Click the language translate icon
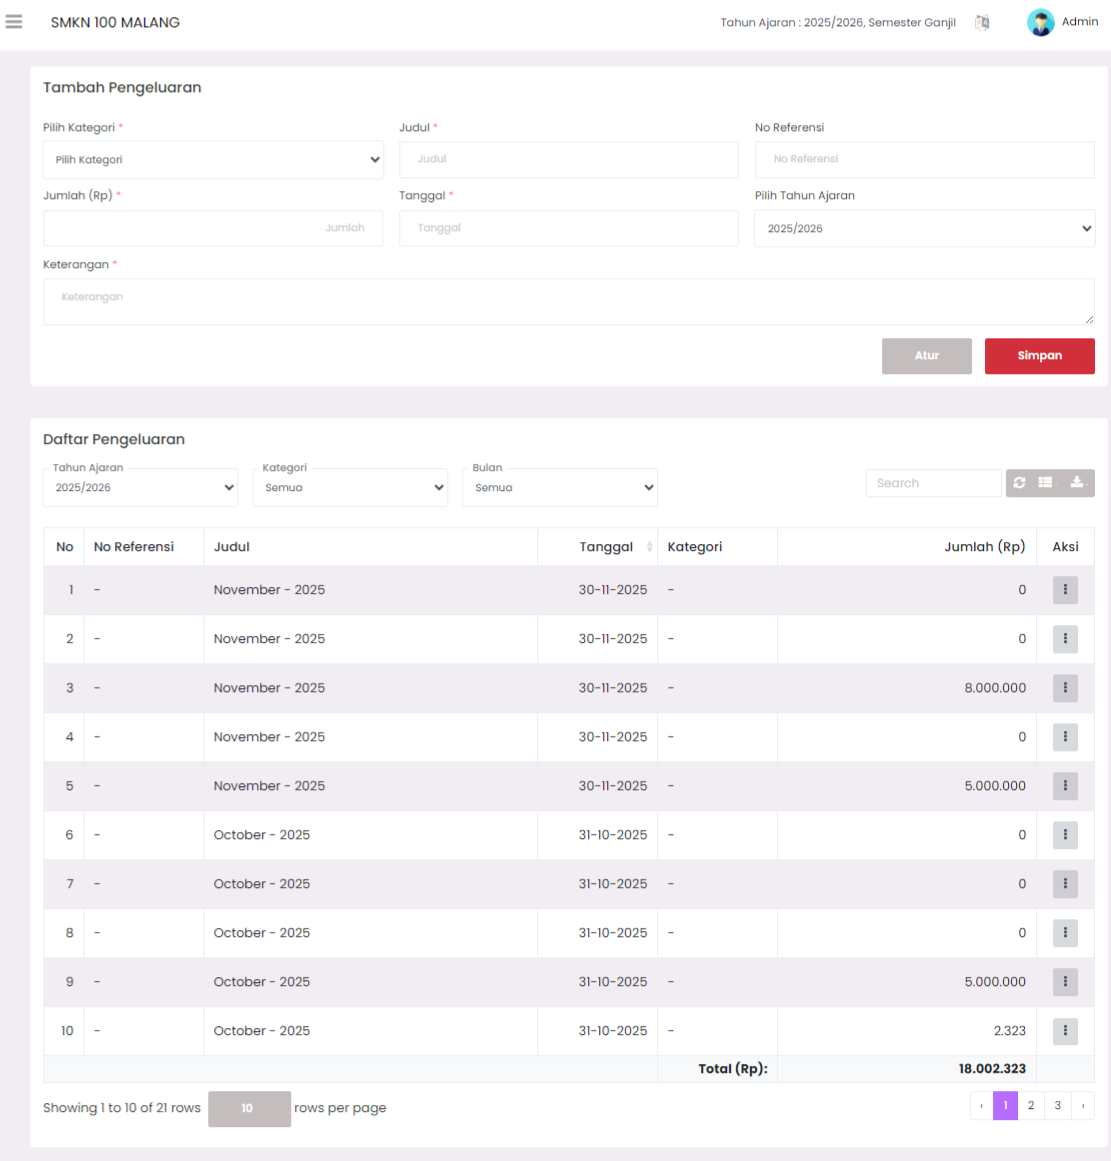Image resolution: width=1111 pixels, height=1161 pixels. (982, 22)
